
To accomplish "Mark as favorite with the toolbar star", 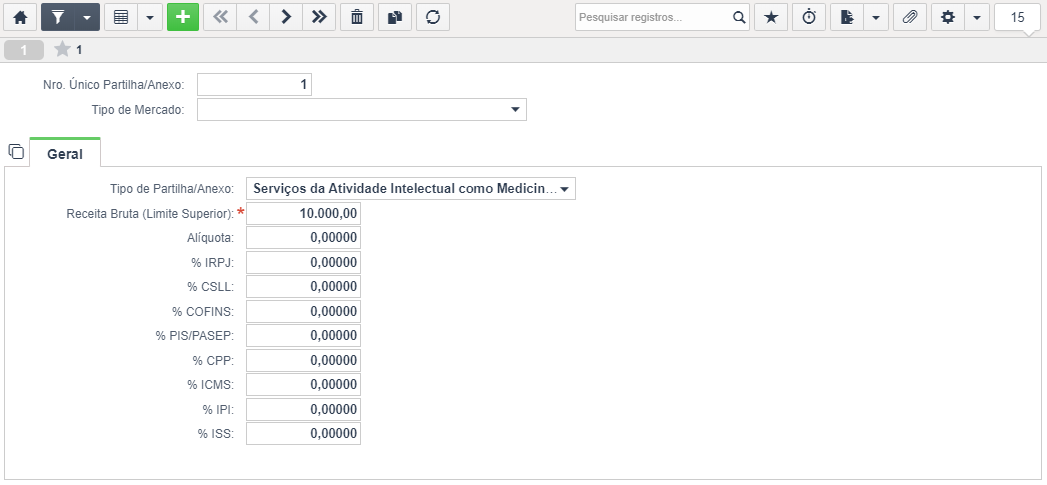I will pyautogui.click(x=771, y=17).
